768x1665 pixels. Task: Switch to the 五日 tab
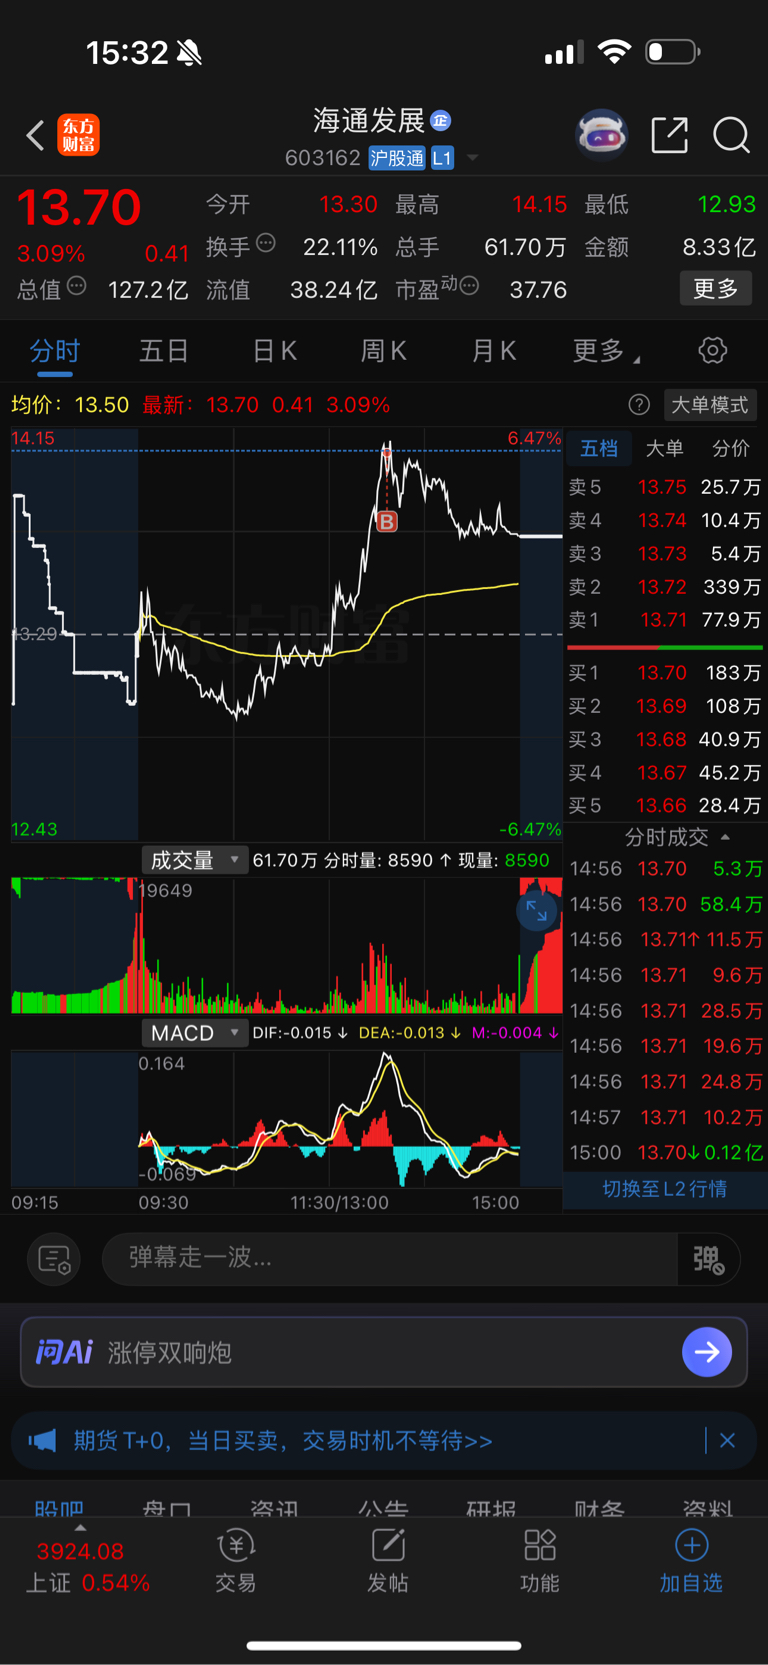point(164,351)
